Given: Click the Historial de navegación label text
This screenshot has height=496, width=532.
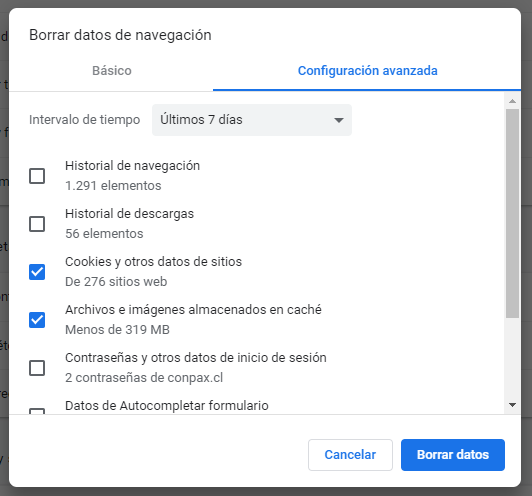Looking at the screenshot, I should 132,166.
